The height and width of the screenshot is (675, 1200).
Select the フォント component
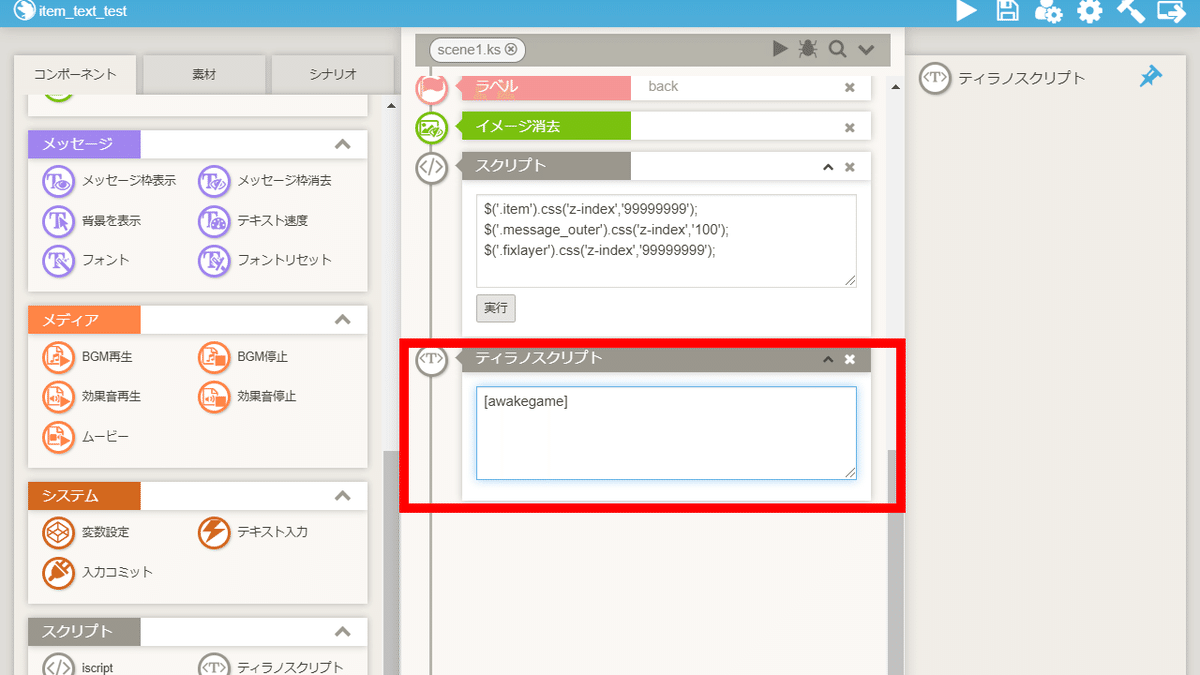pyautogui.click(x=86, y=260)
